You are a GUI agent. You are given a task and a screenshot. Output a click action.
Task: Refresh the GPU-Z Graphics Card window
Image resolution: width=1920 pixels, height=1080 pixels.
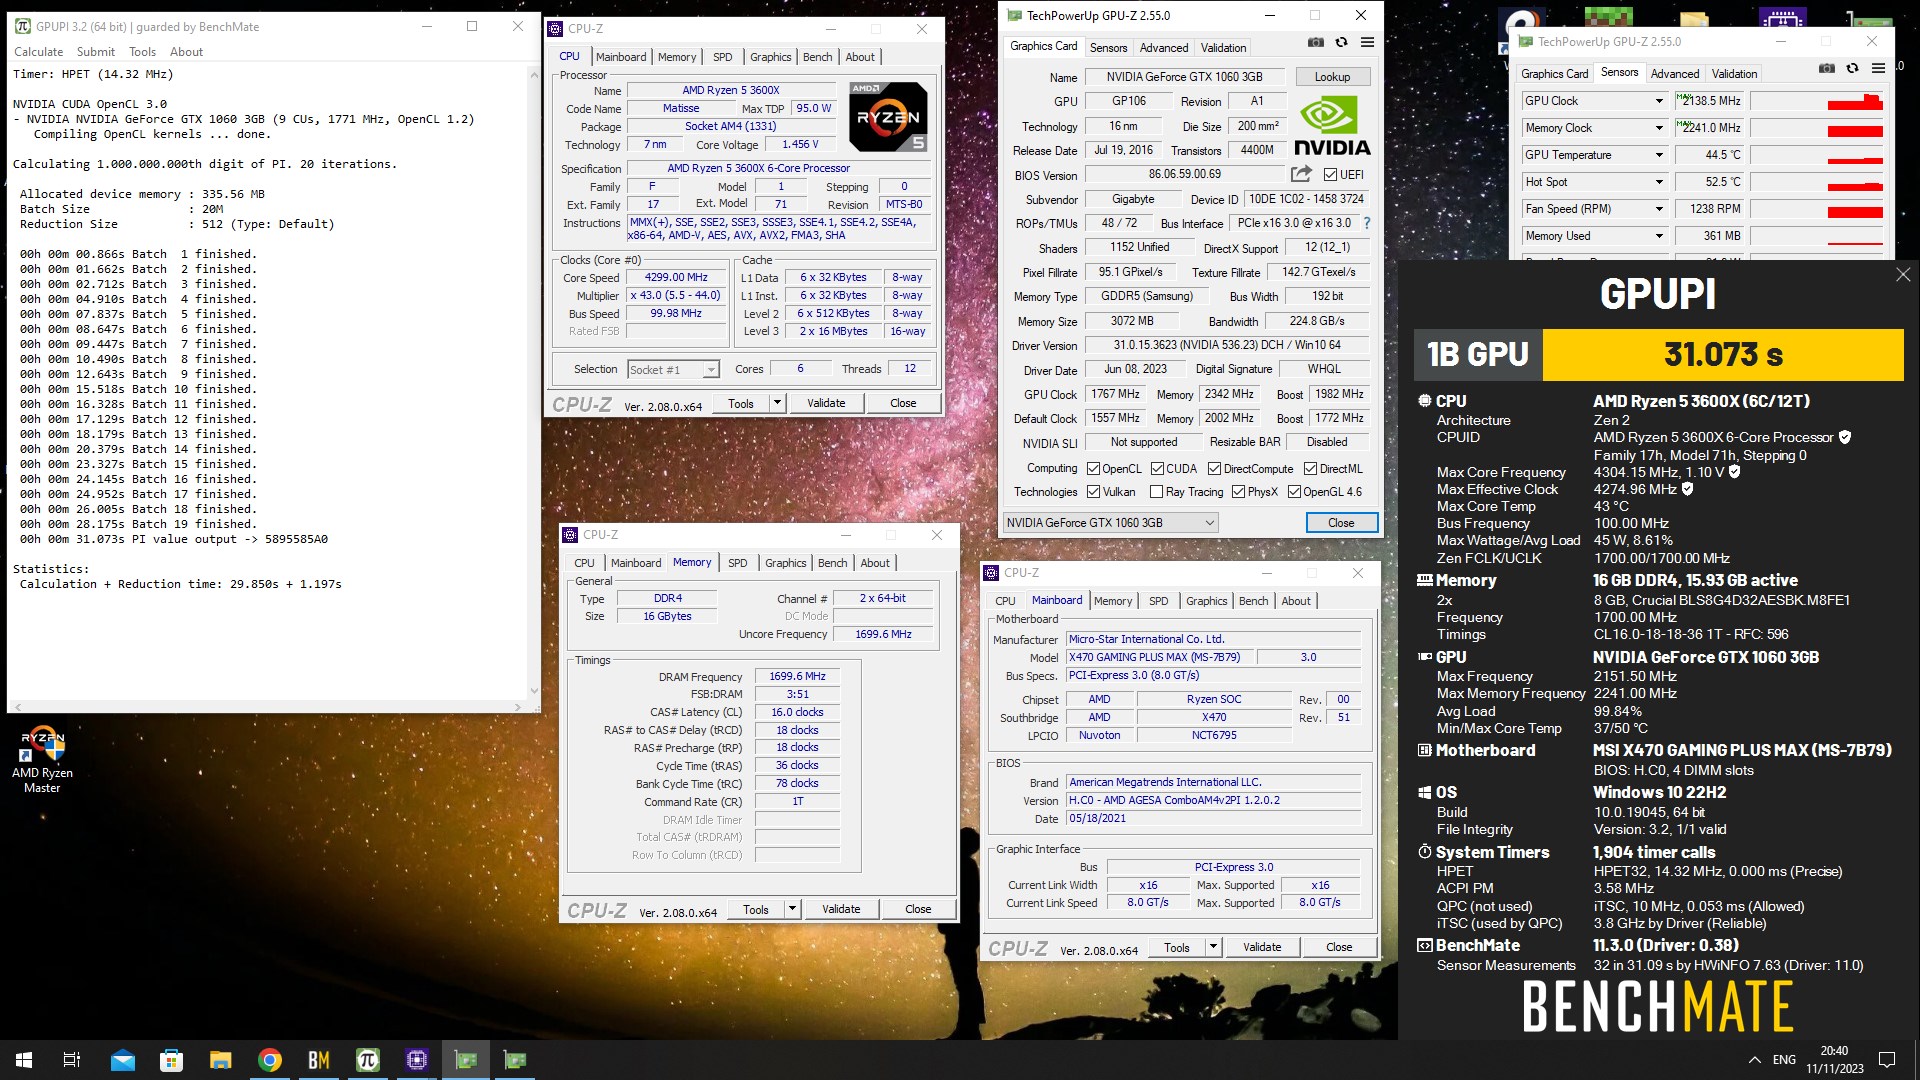(1341, 43)
